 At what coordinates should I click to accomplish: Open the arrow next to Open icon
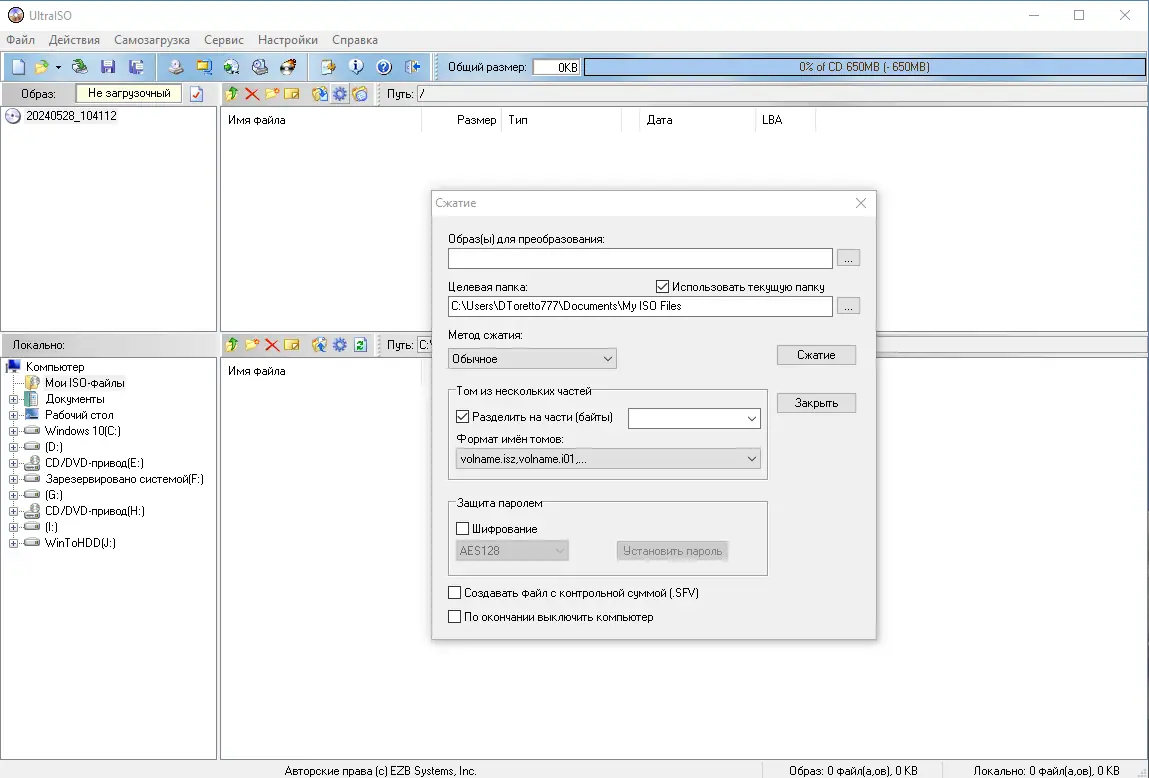[58, 67]
